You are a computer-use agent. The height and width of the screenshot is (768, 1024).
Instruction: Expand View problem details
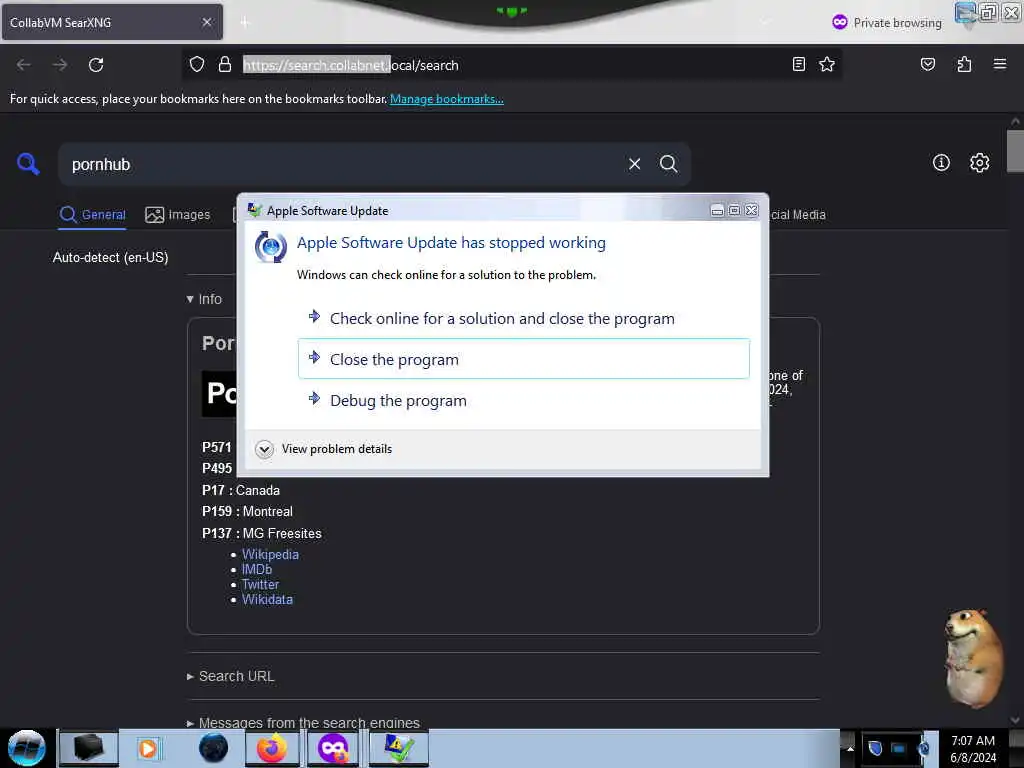(324, 449)
